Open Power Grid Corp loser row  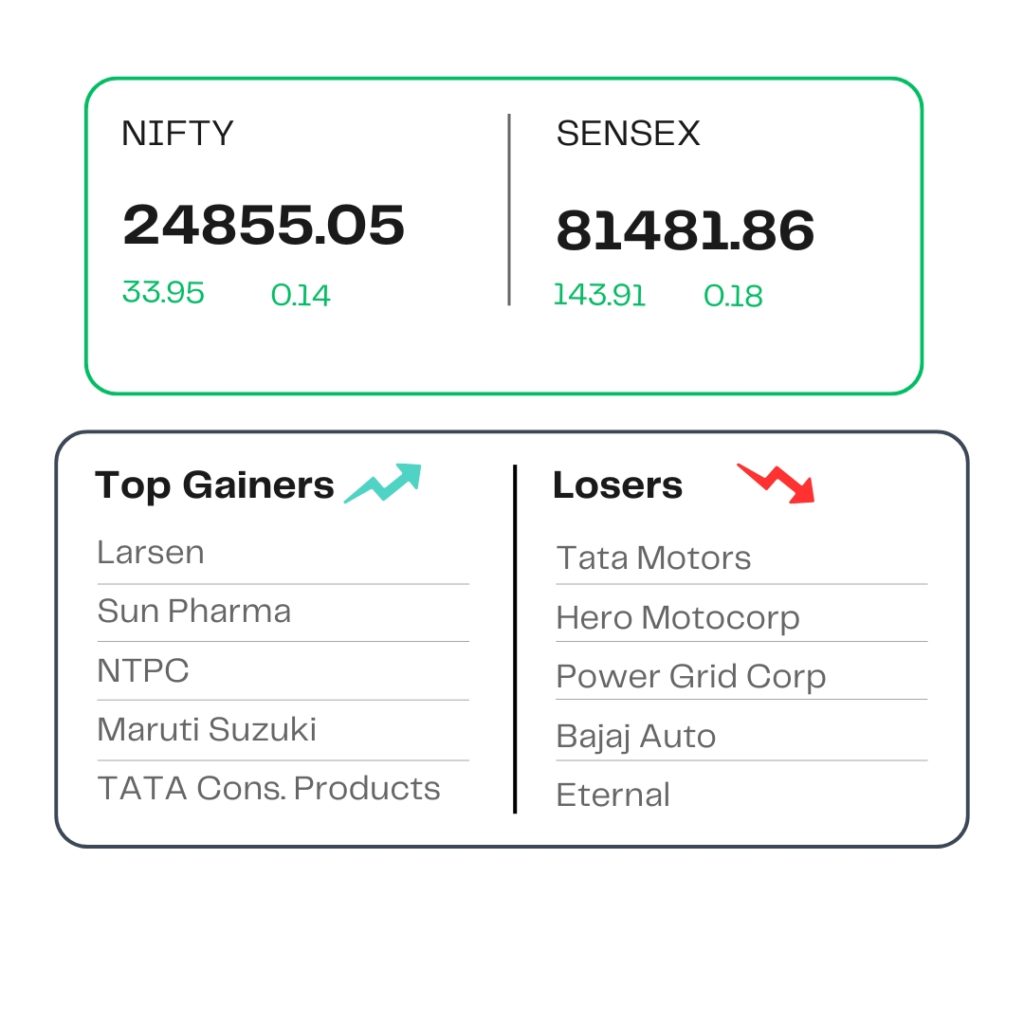(x=691, y=677)
